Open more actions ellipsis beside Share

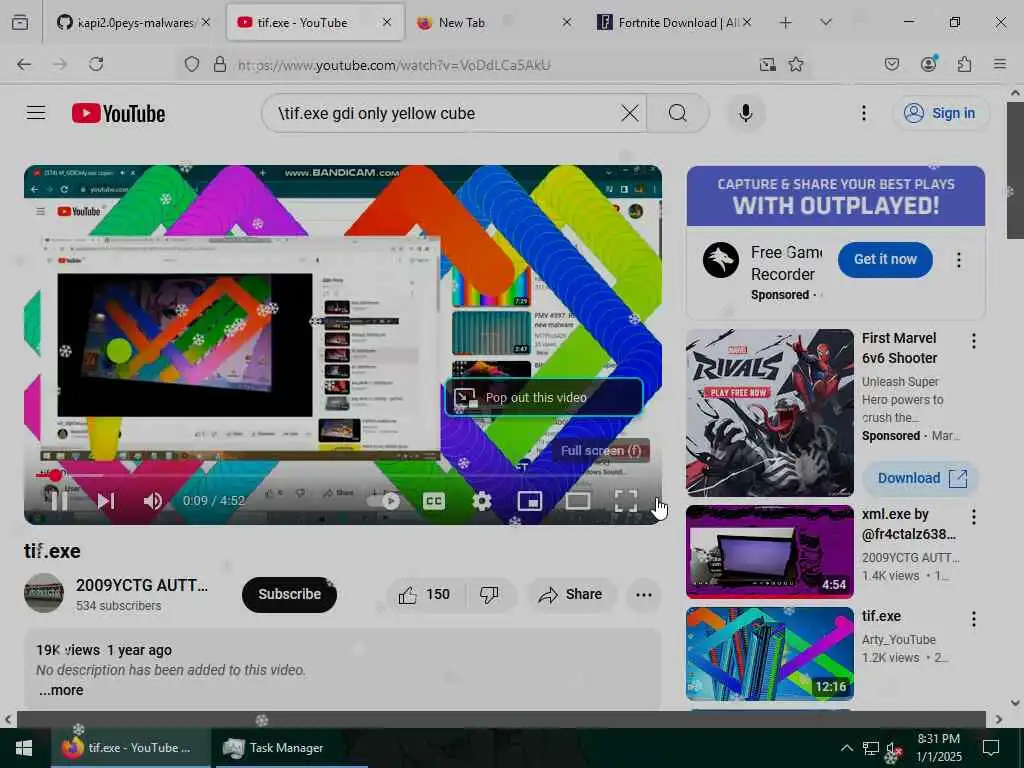[x=644, y=594]
